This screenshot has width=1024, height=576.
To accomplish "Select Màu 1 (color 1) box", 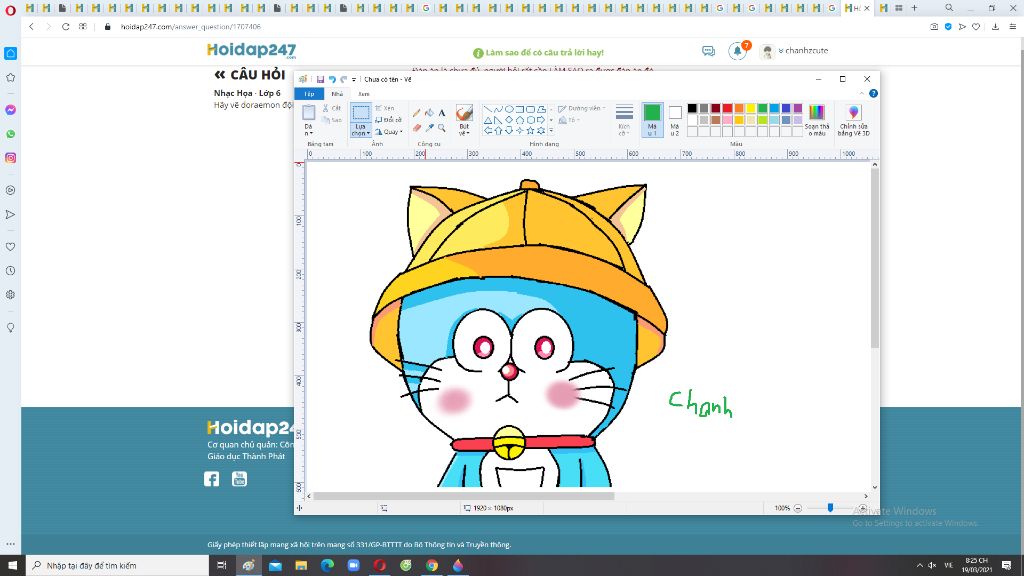I will 652,120.
